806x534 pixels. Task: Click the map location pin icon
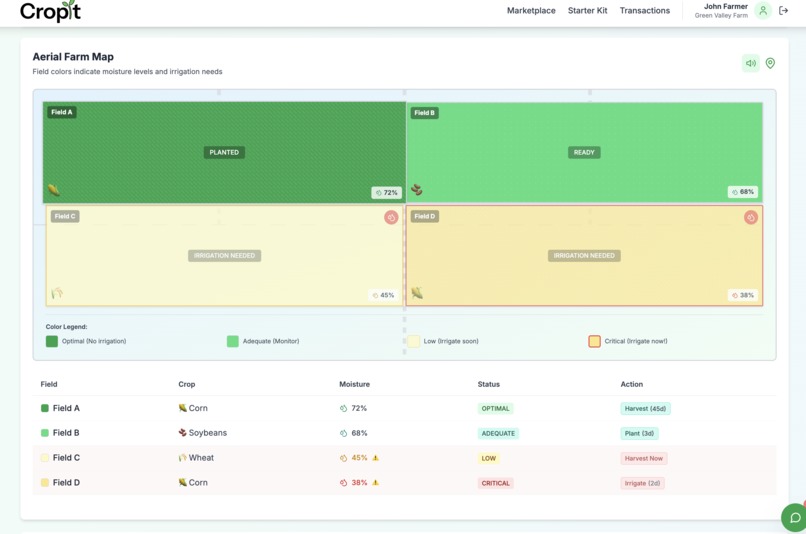pos(770,63)
